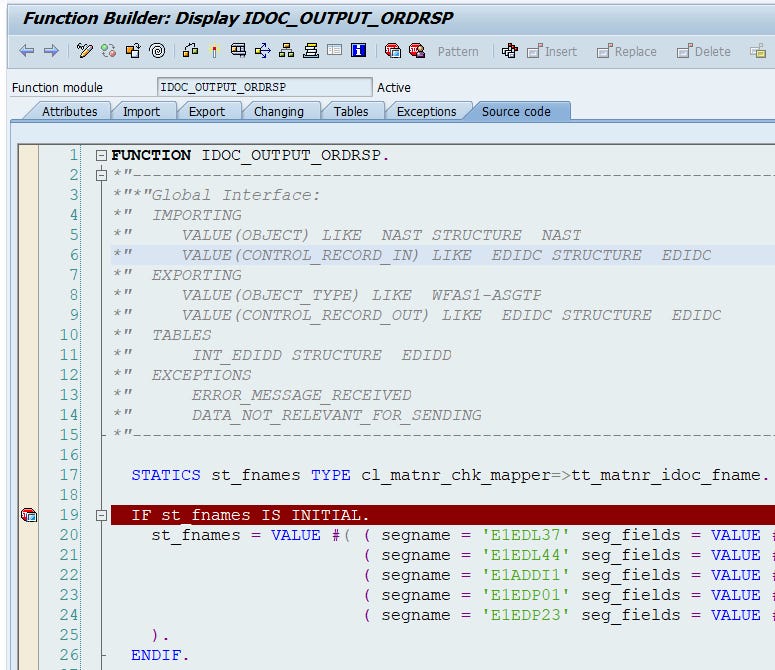
Task: Click the segname 'E1EDL44' string
Action: [526, 555]
